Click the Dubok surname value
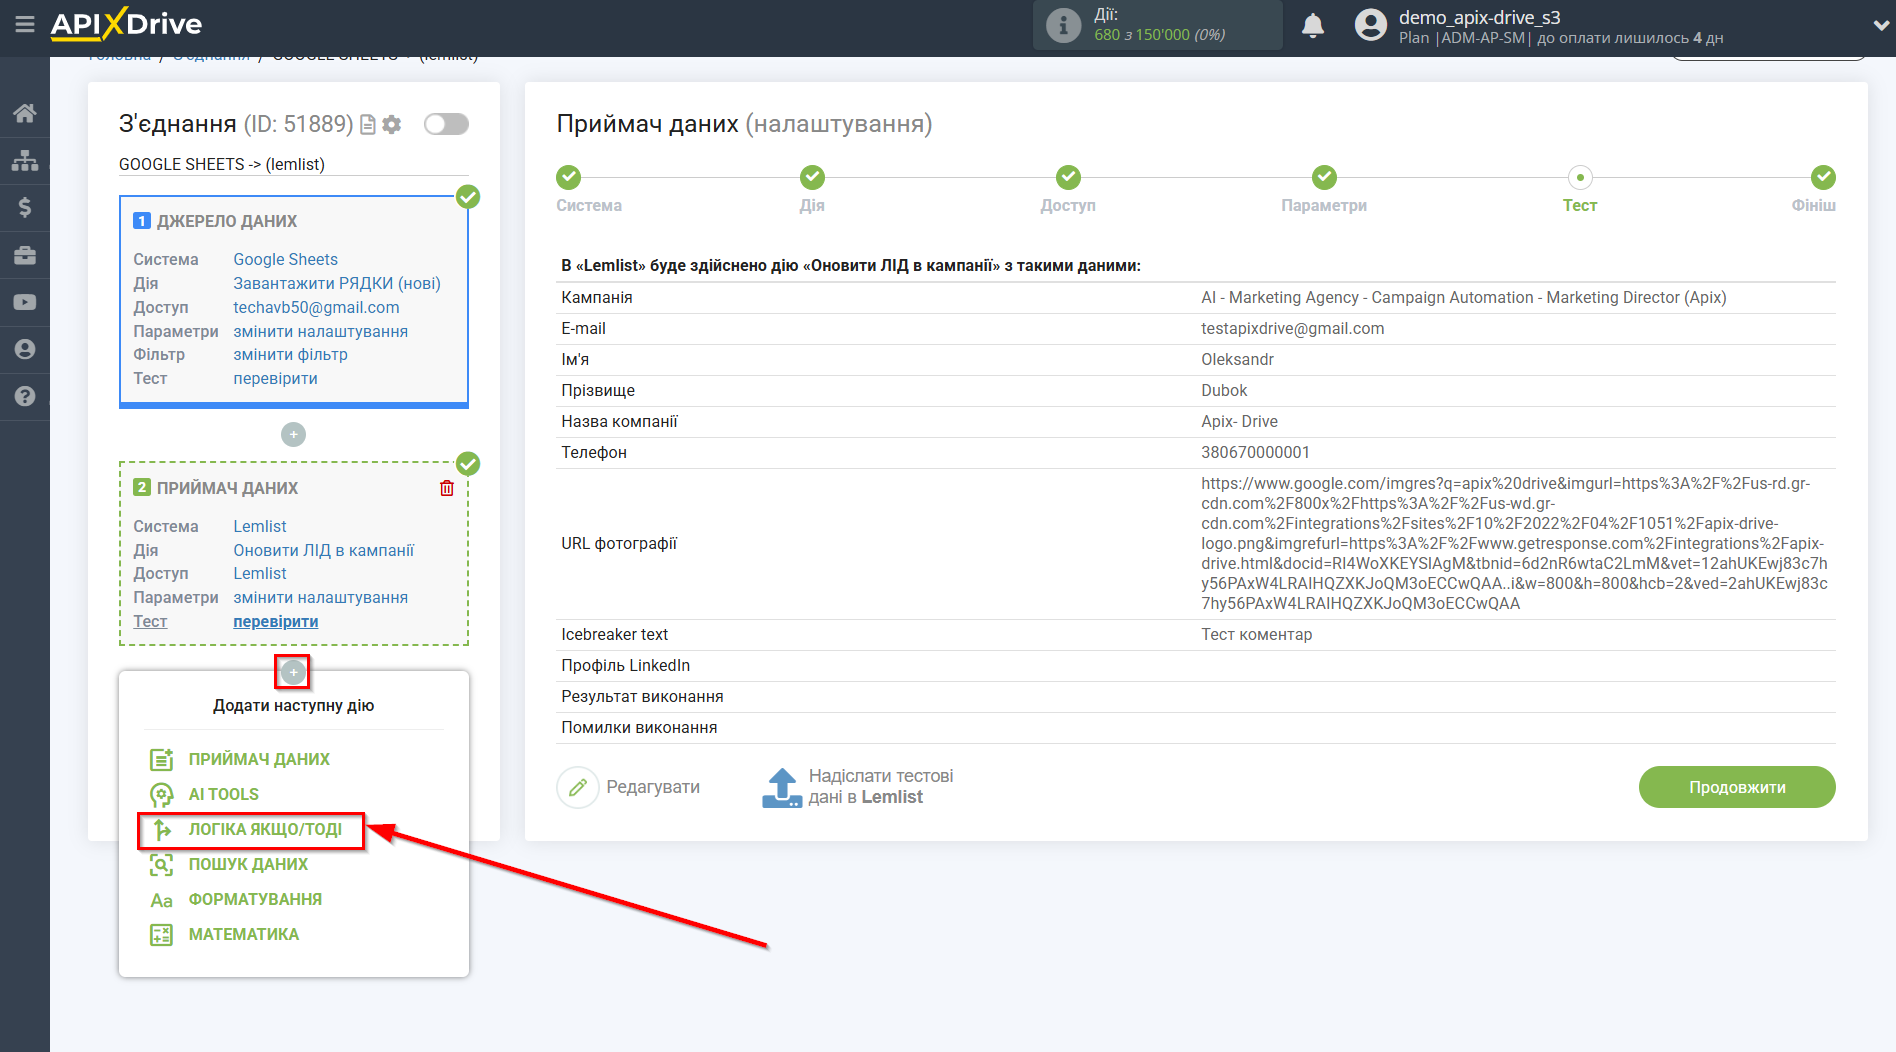The height and width of the screenshot is (1052, 1896). pos(1224,391)
